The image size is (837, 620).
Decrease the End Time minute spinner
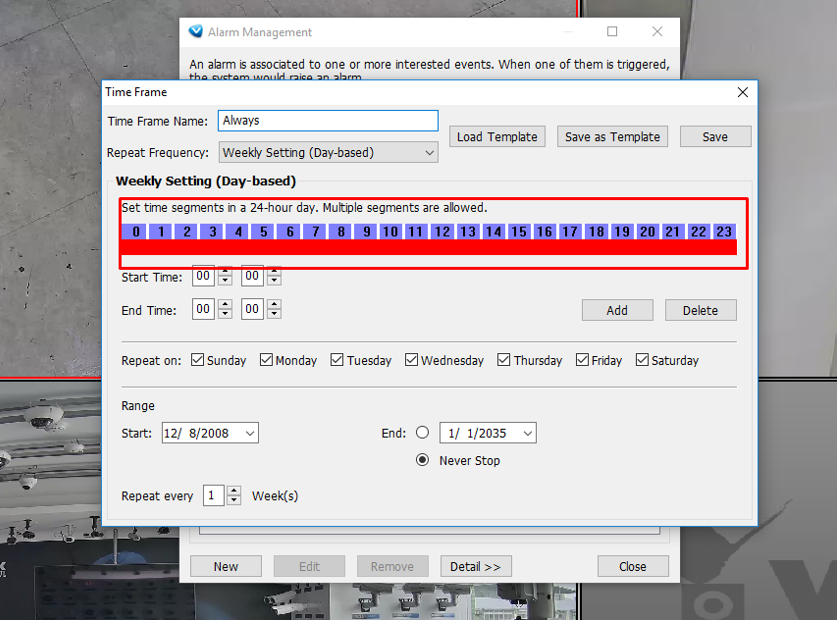click(x=274, y=315)
